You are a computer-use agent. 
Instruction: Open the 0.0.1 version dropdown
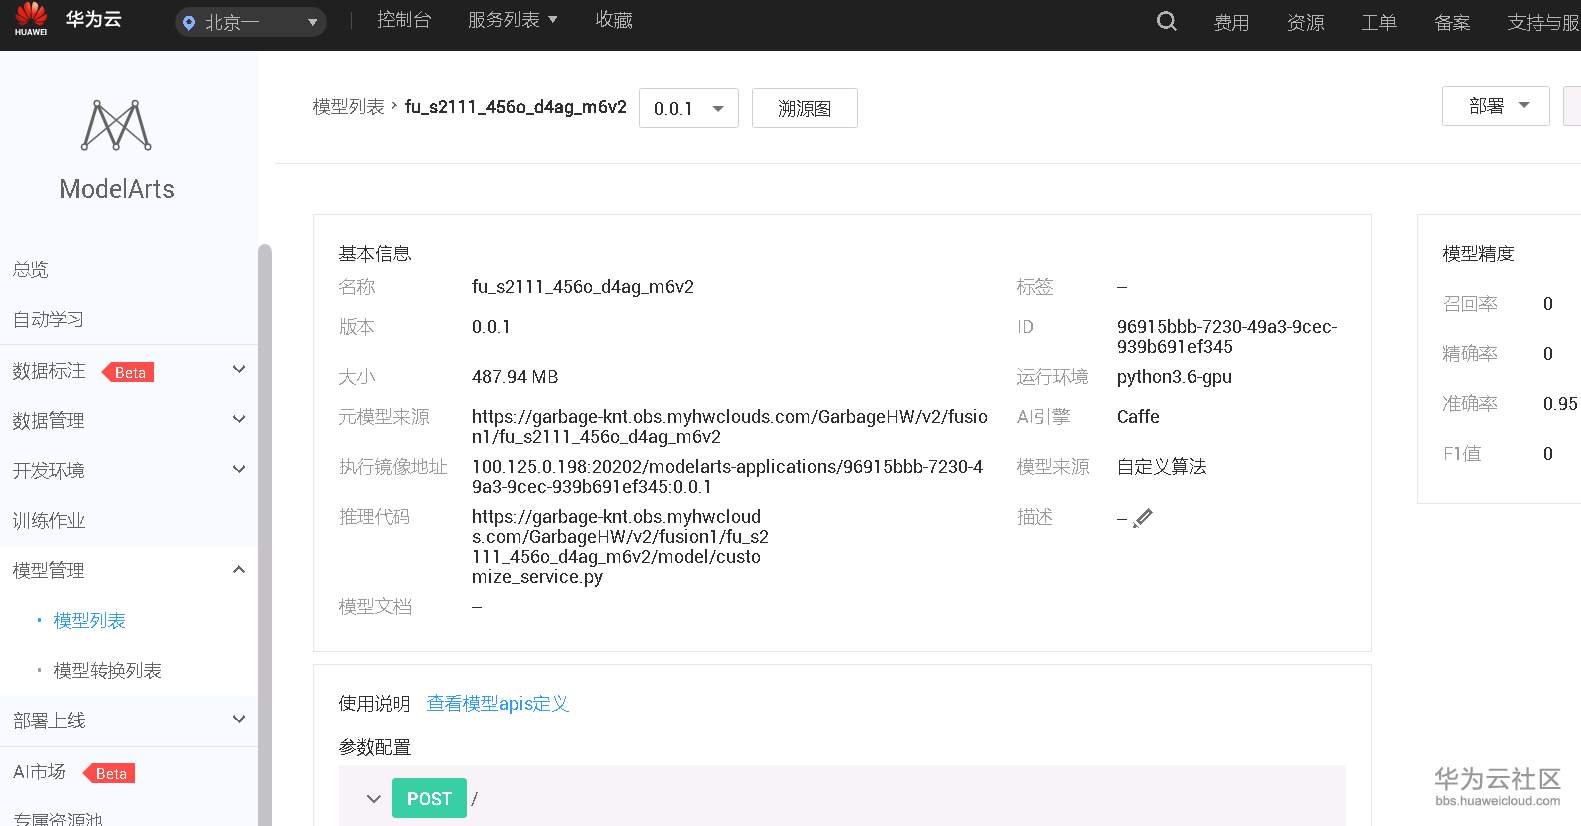pyautogui.click(x=689, y=108)
